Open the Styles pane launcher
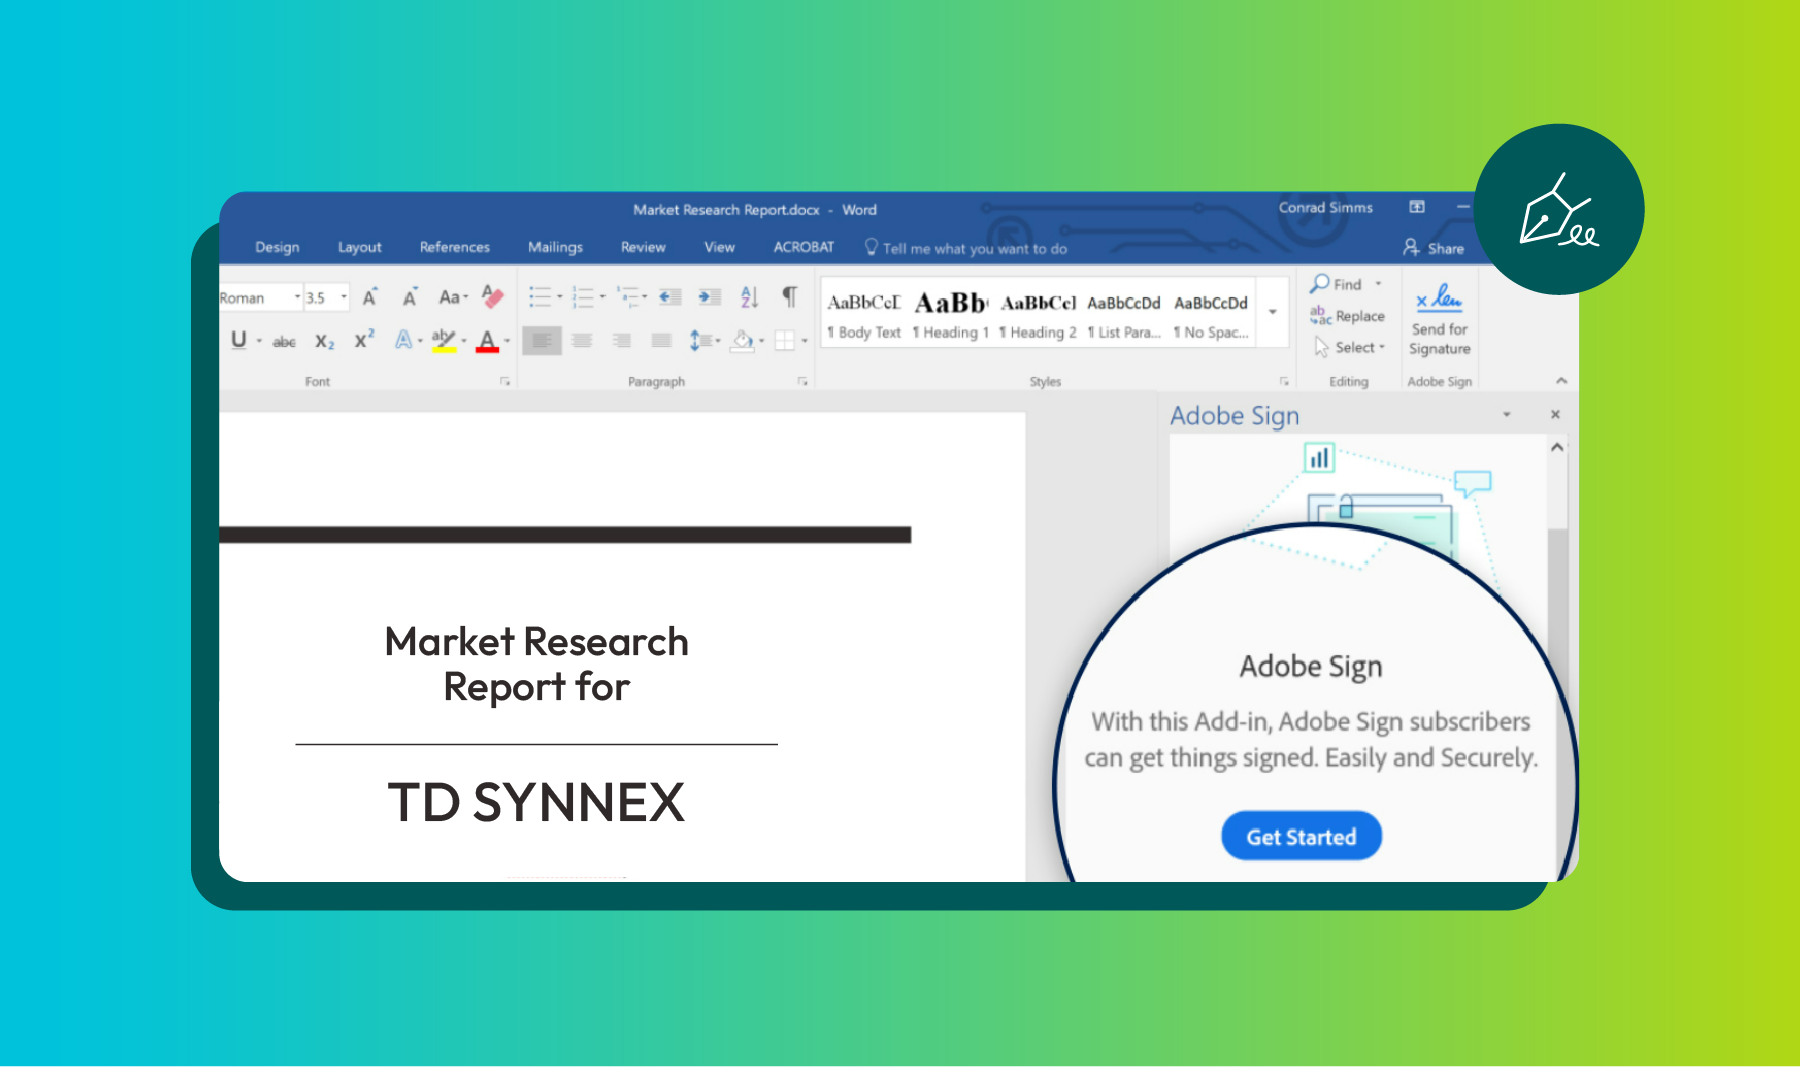Screen dimensions: 1800x1067 coord(1284,382)
